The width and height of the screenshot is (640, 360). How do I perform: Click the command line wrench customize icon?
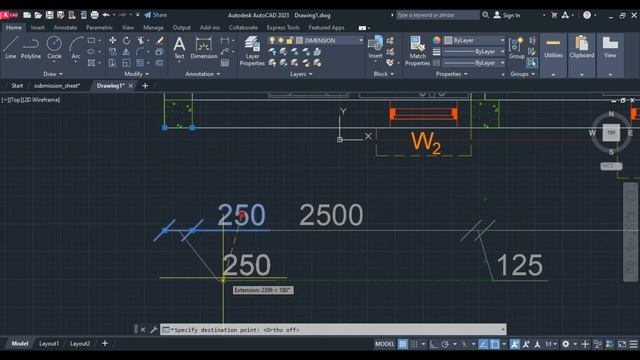[153, 329]
